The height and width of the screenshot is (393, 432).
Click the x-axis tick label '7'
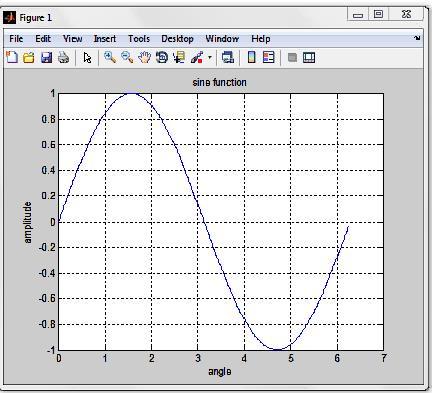pyautogui.click(x=384, y=359)
